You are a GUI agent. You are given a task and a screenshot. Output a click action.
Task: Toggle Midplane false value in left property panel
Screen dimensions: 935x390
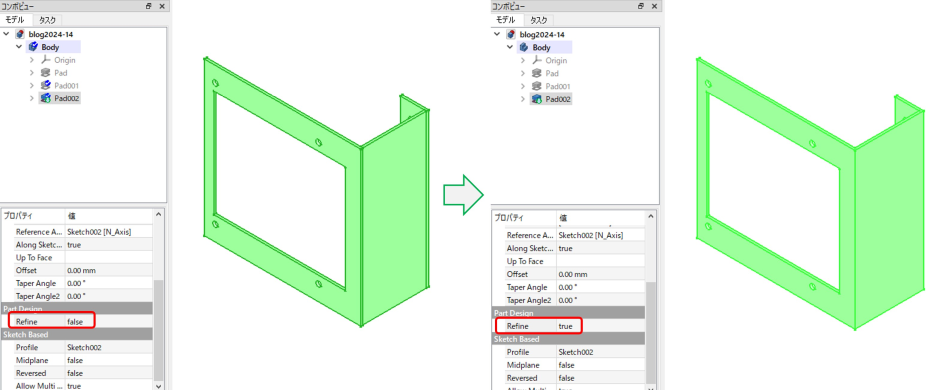[x=109, y=360]
